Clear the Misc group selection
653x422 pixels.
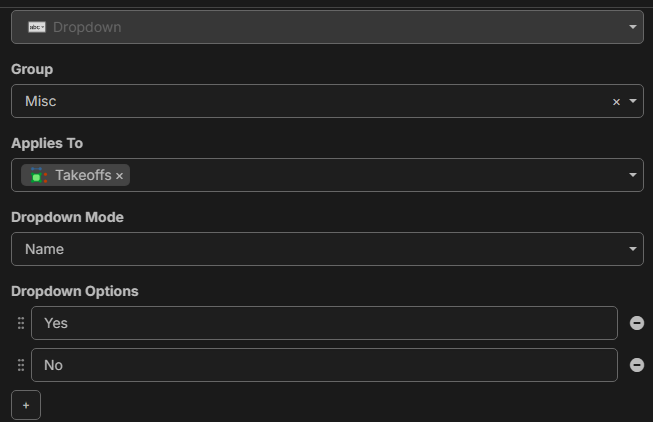(616, 102)
